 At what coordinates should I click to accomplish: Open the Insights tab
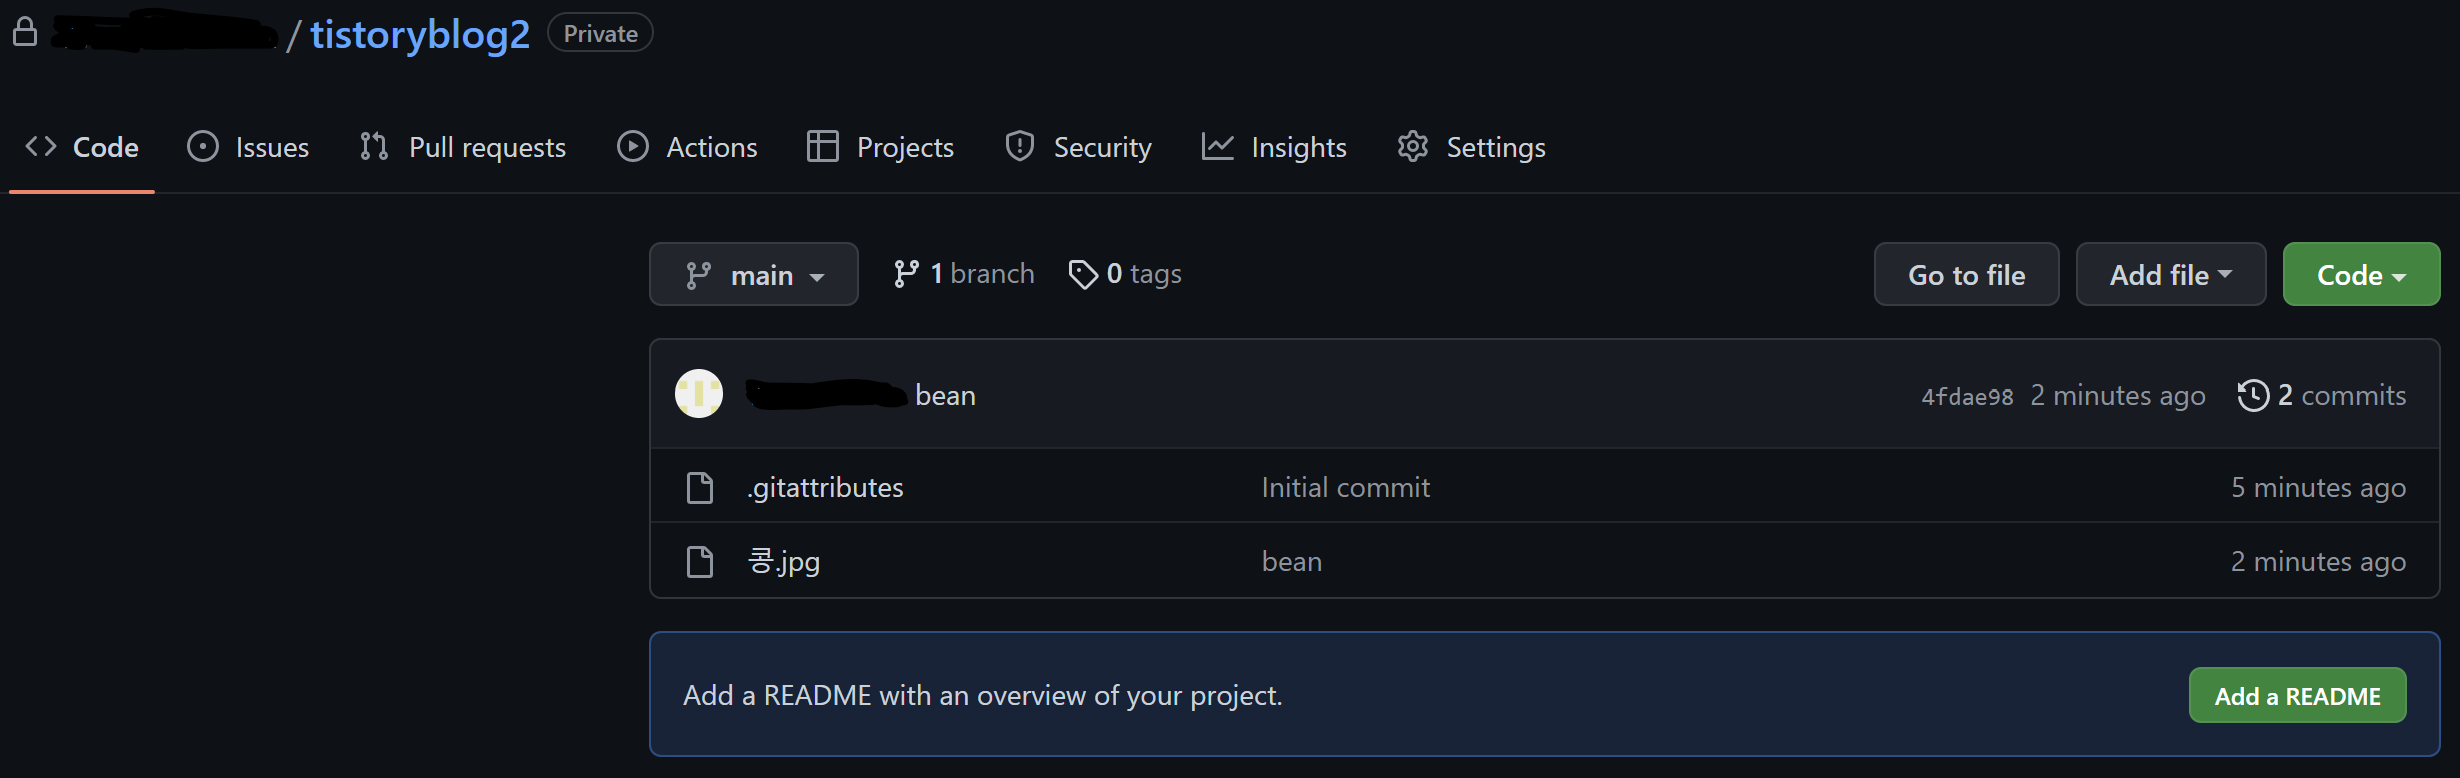coord(1275,147)
